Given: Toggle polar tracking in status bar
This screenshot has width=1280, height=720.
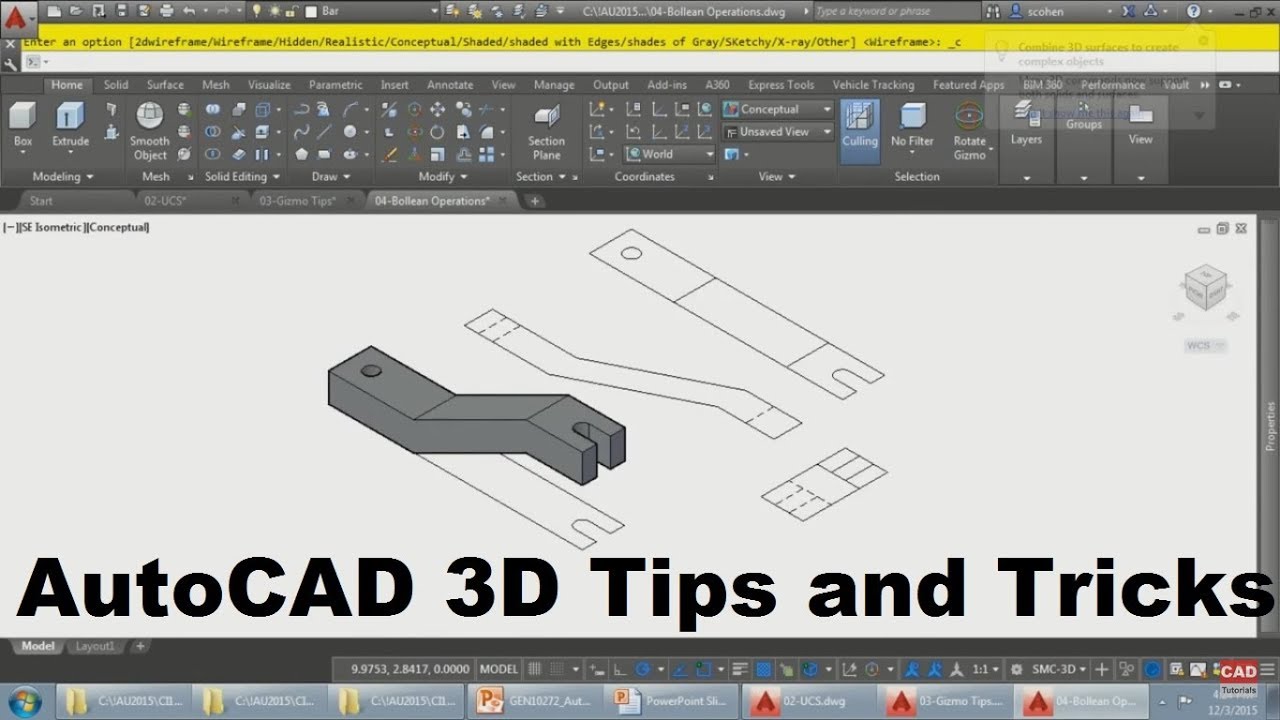Looking at the screenshot, I should (644, 669).
